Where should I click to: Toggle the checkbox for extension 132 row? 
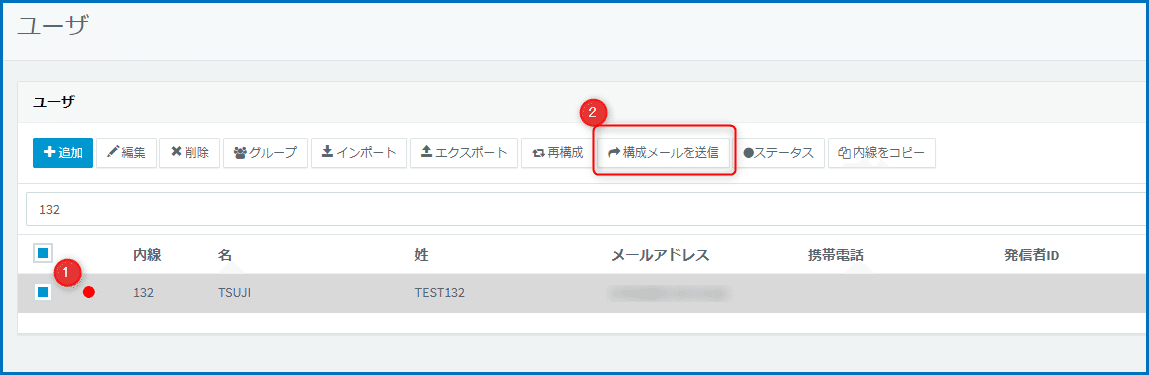(x=43, y=292)
